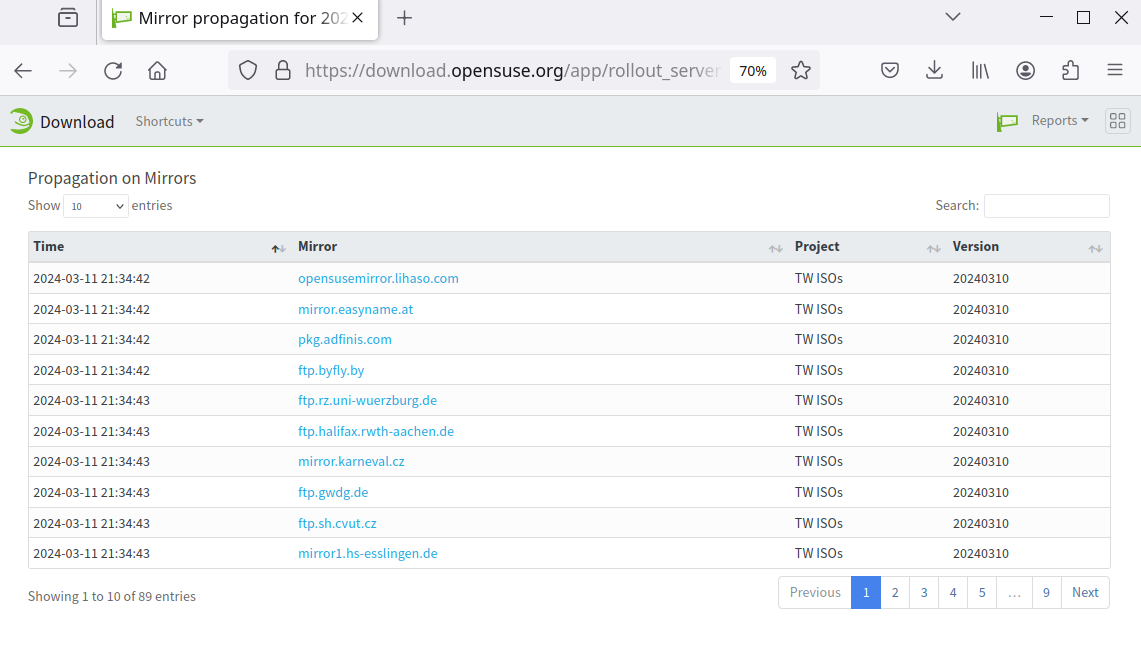Open the Firefox downloads panel icon
This screenshot has height=663, width=1141.
click(x=934, y=70)
